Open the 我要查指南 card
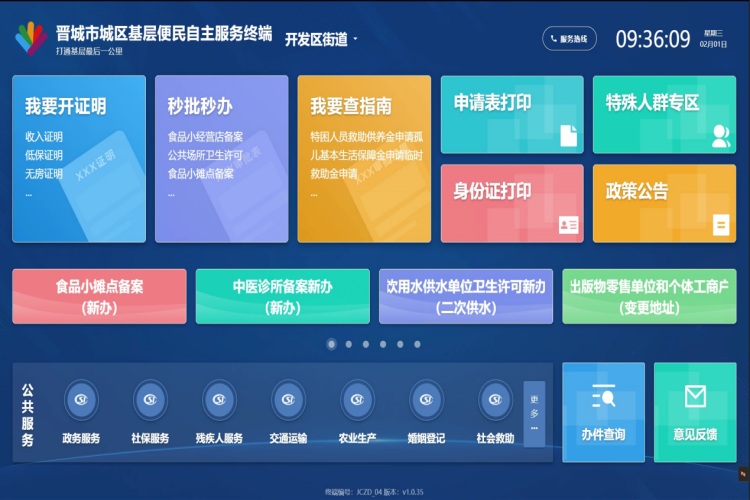Viewport: 750px width, 500px height. tap(363, 158)
